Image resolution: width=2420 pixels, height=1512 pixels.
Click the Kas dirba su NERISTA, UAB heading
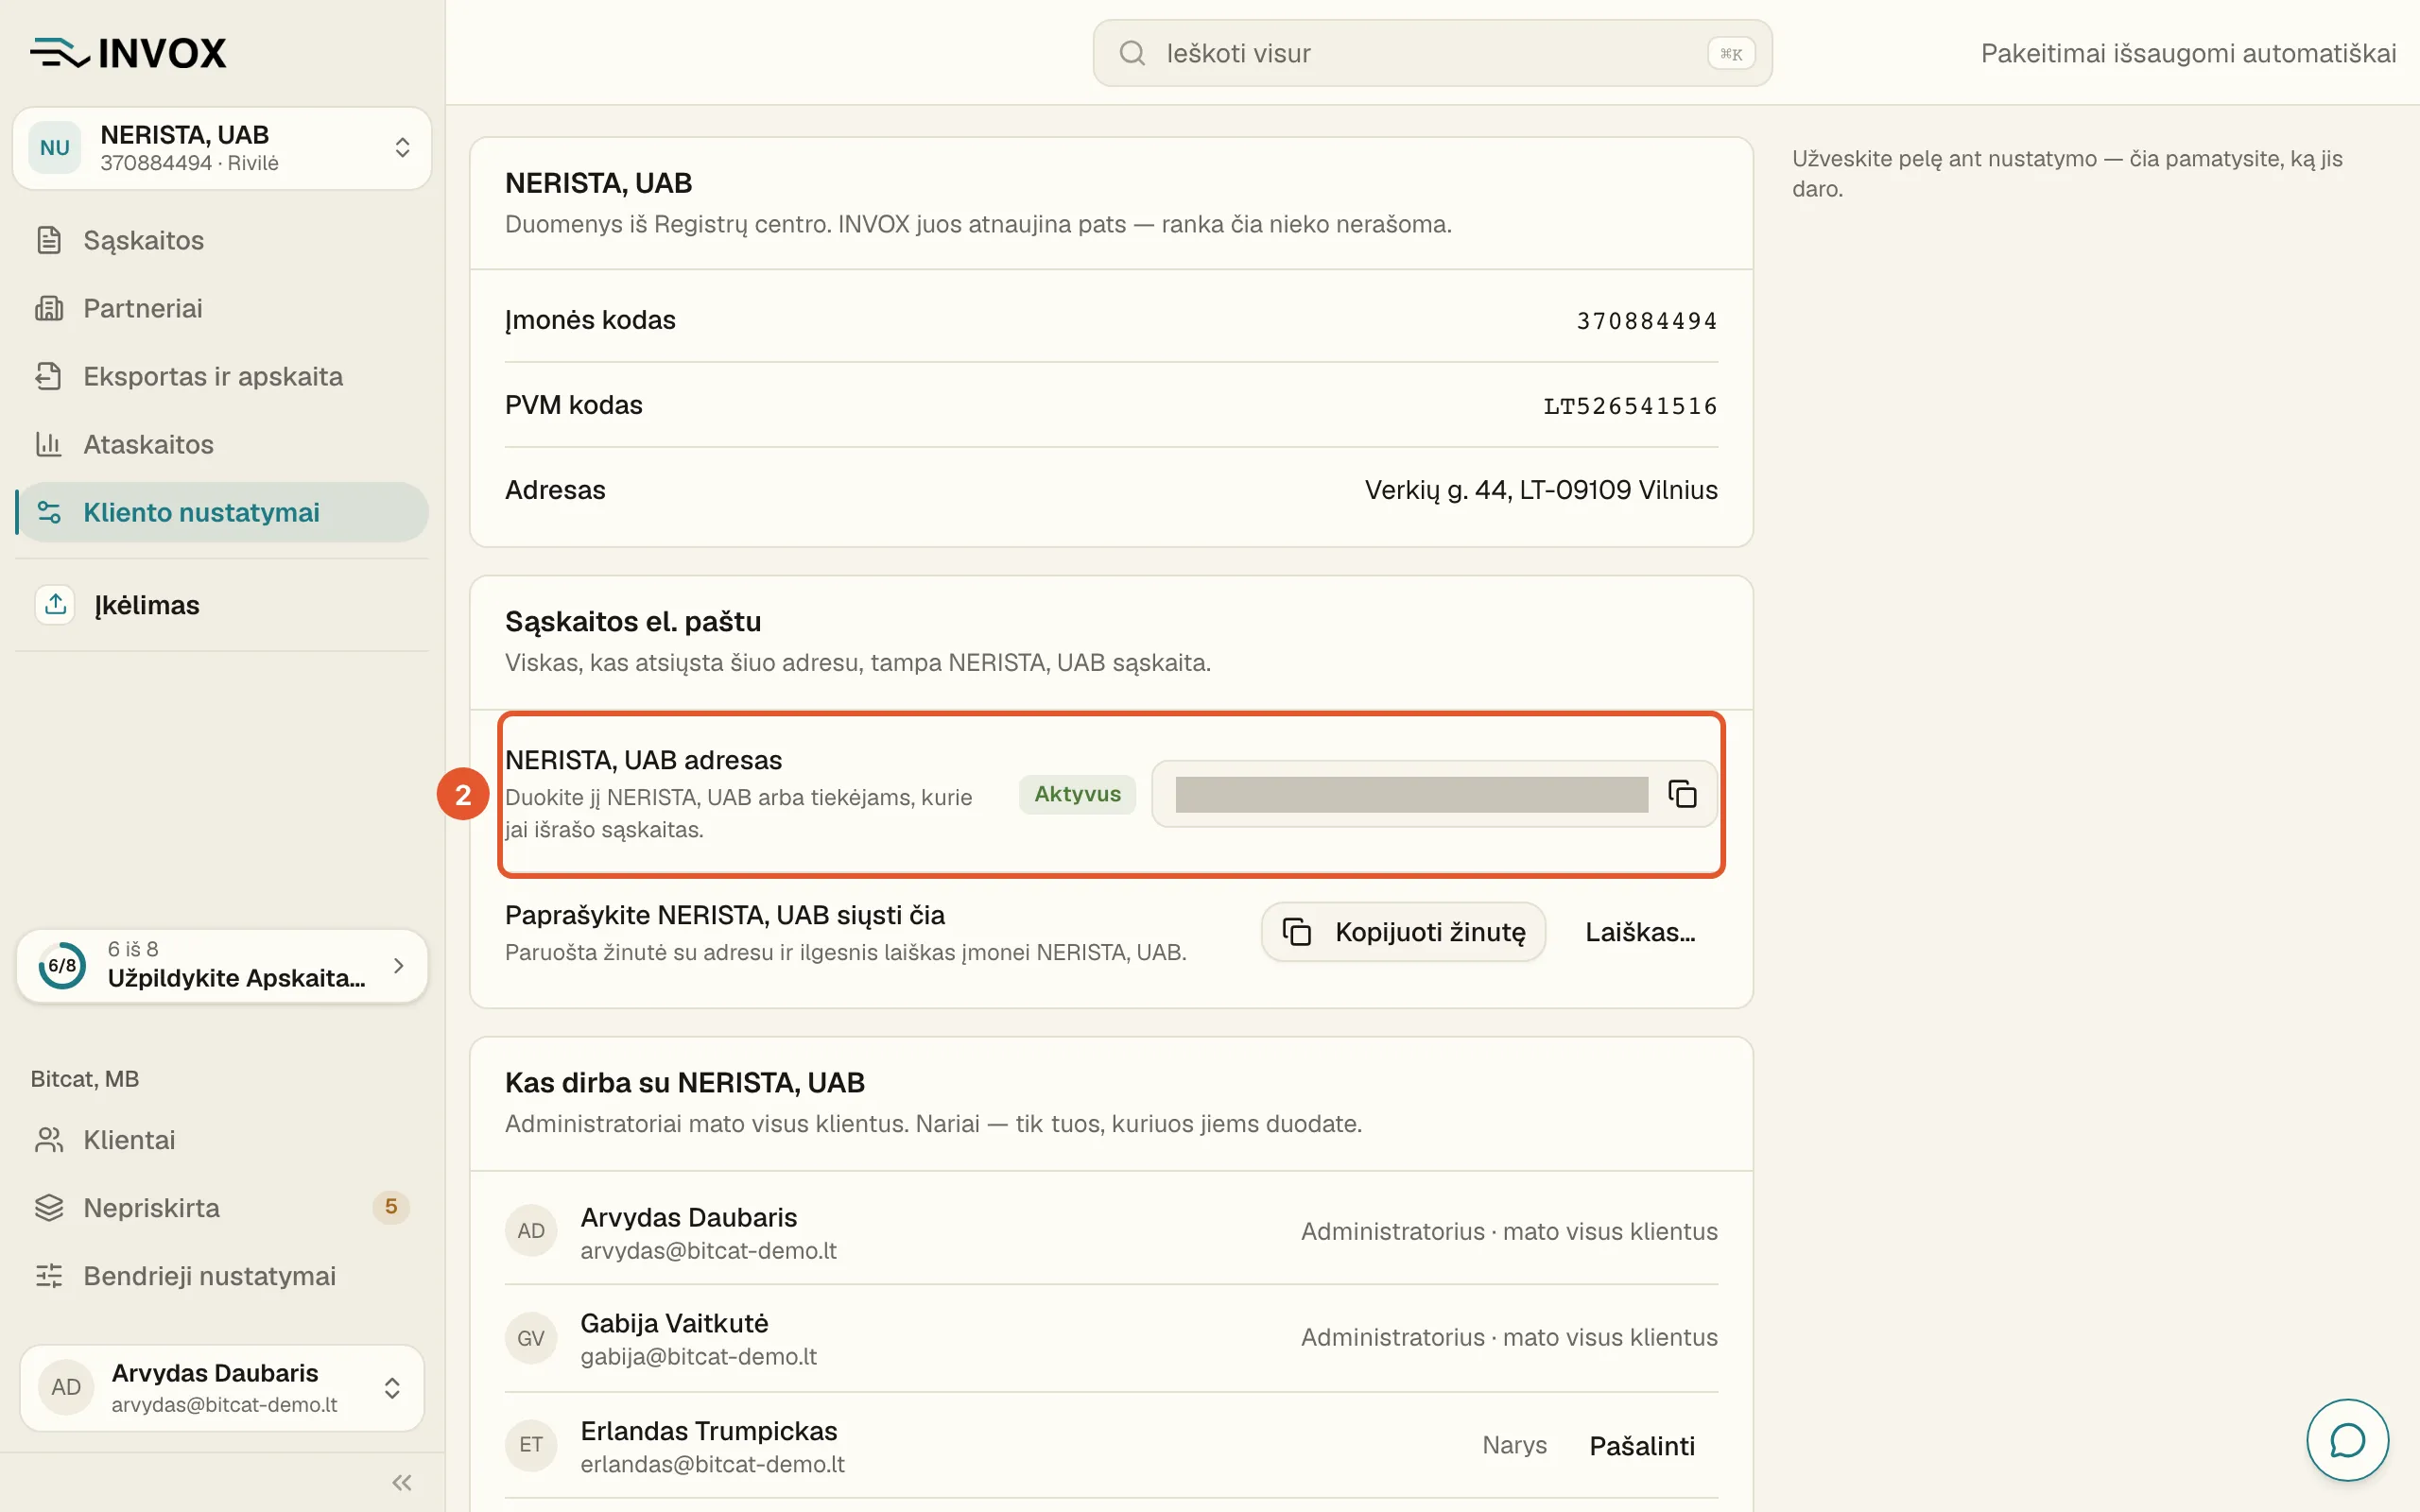point(685,1083)
